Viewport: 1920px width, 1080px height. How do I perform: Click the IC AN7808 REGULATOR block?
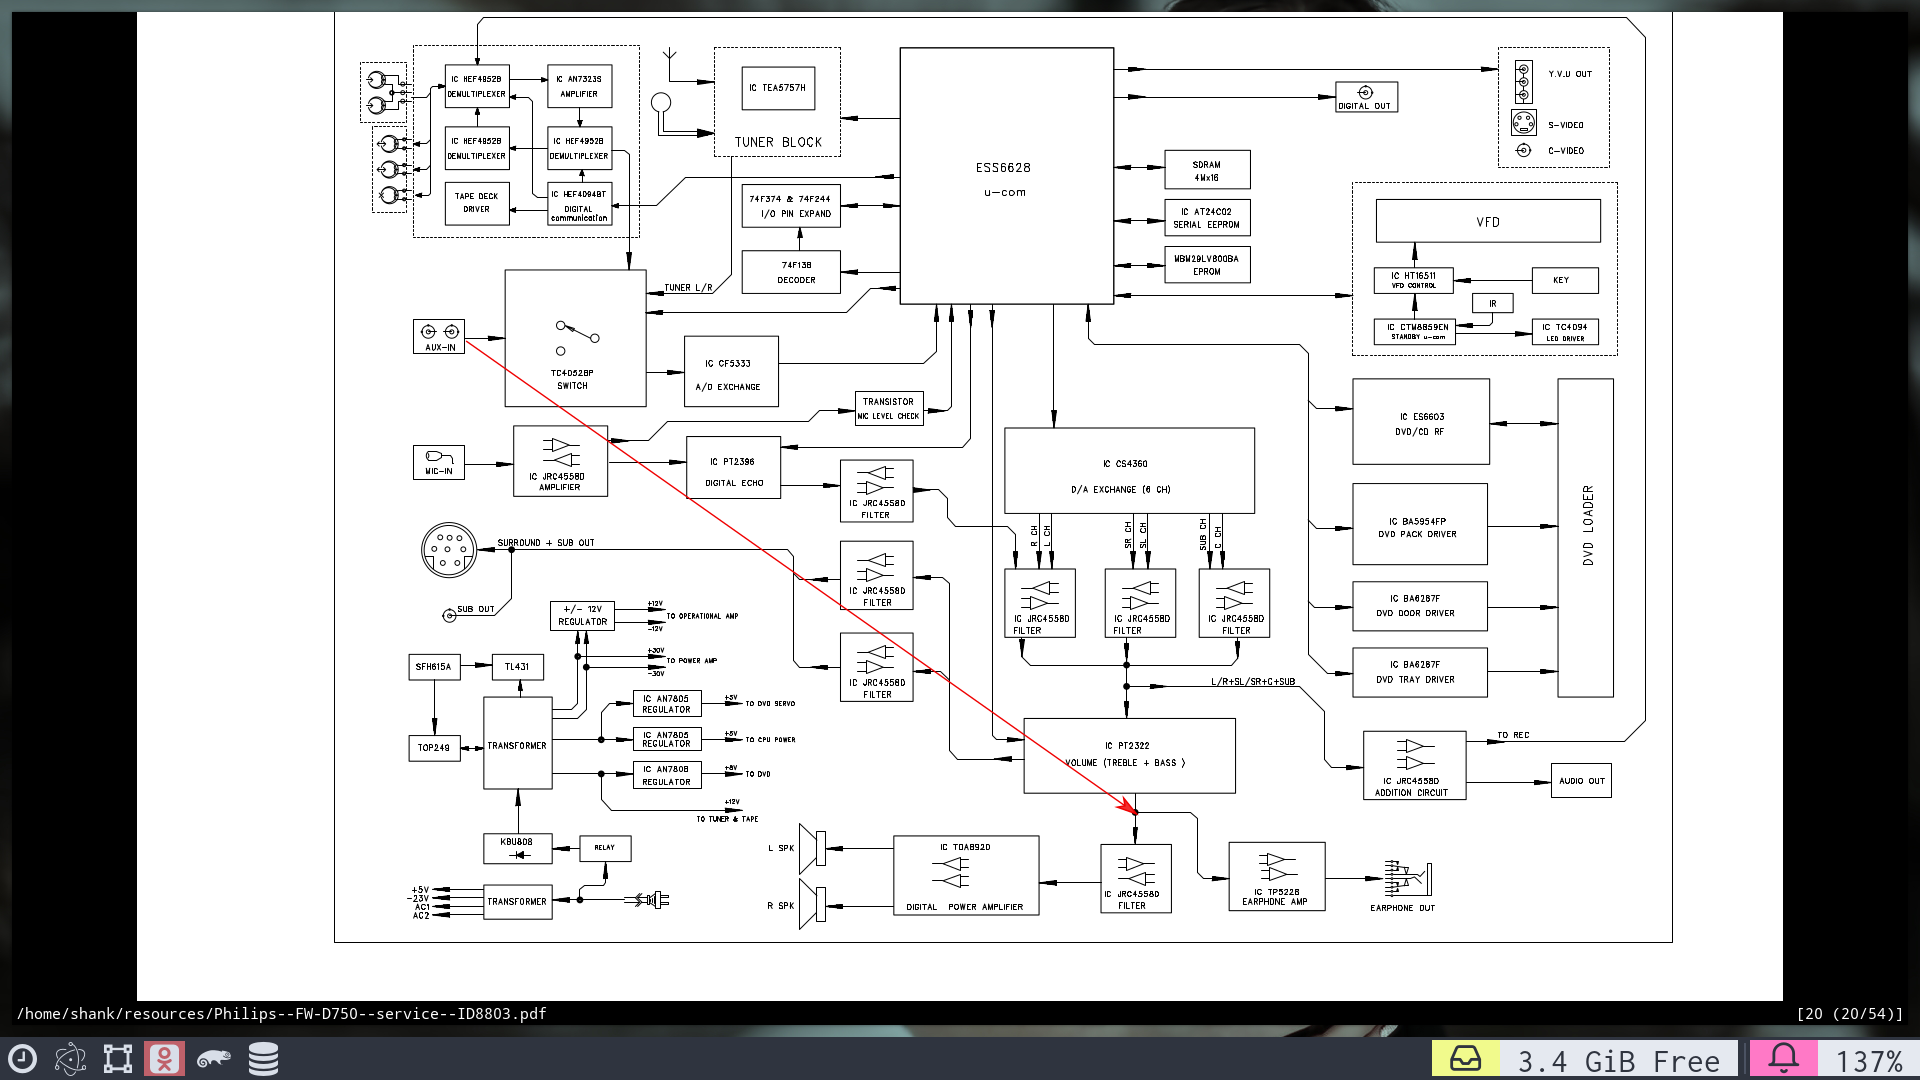(x=667, y=775)
